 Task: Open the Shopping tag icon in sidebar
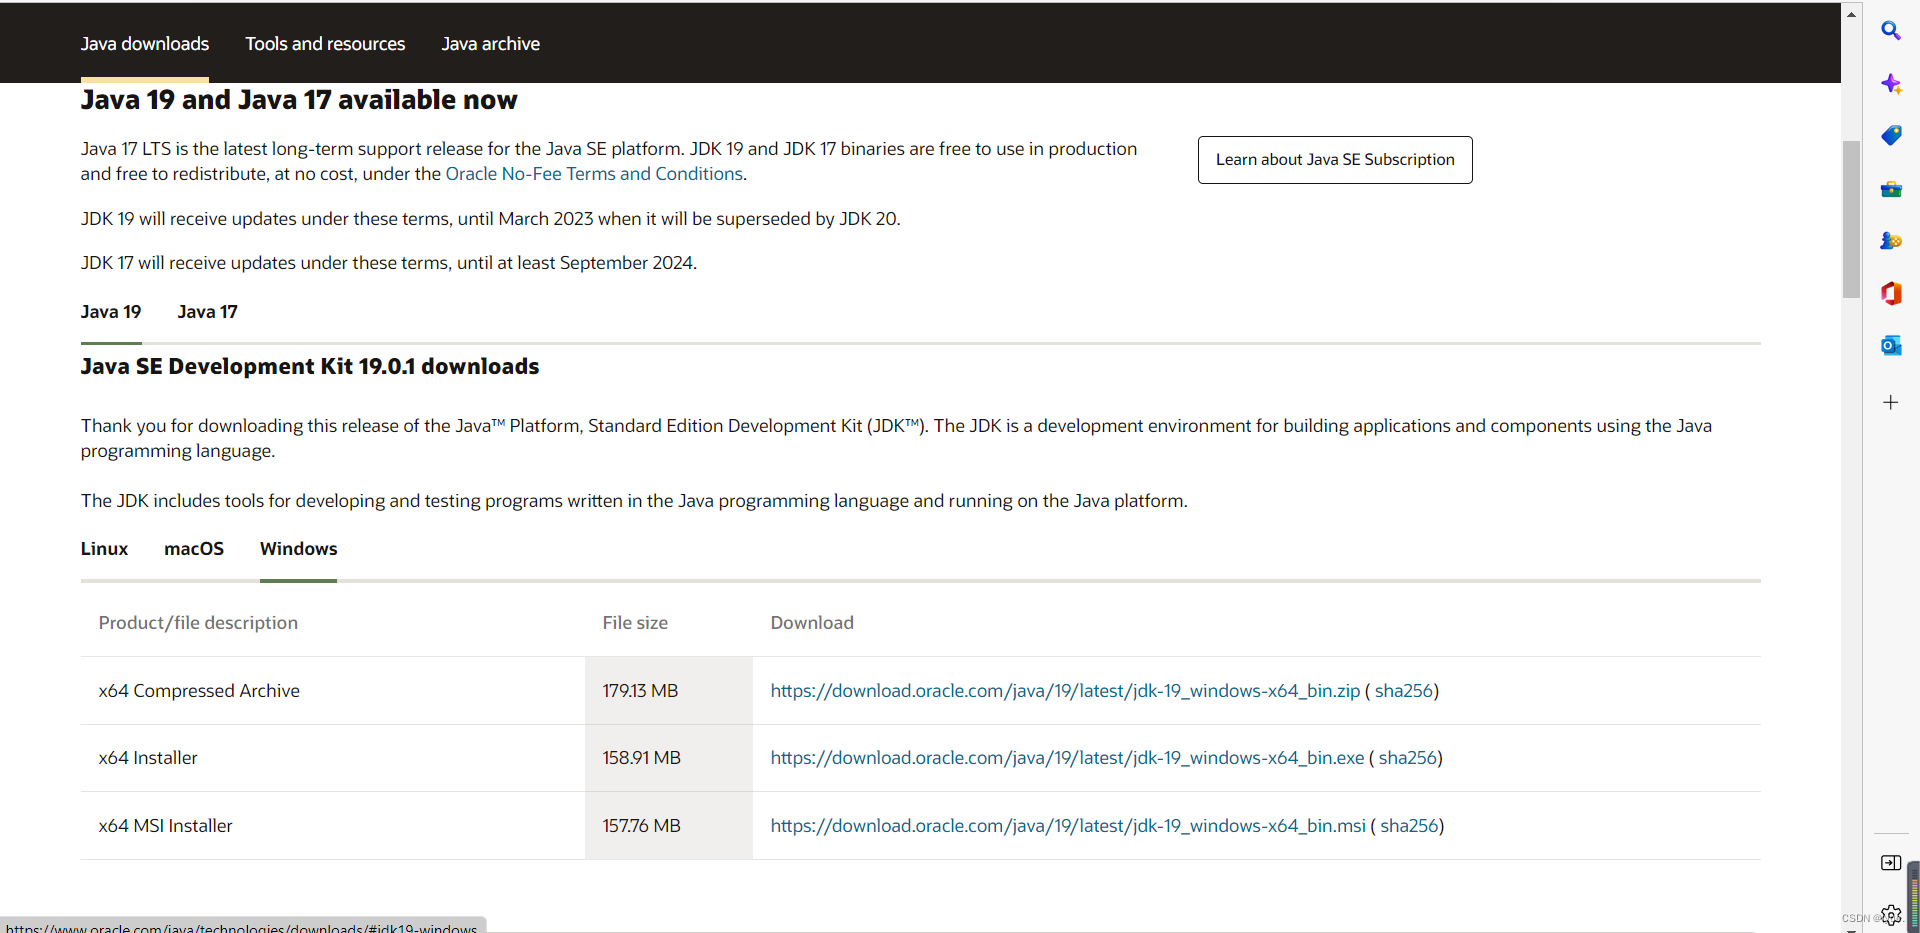[x=1890, y=136]
